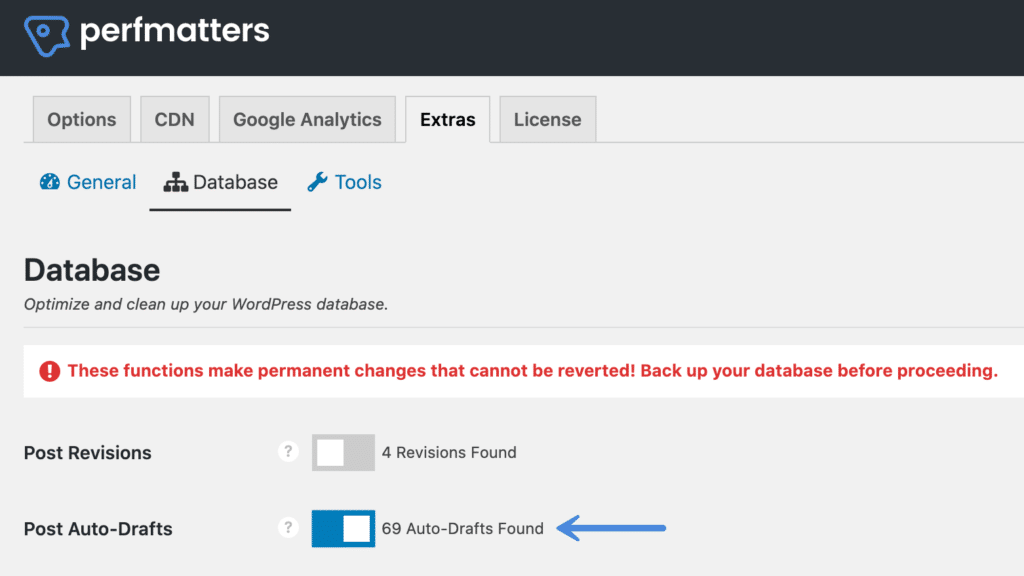Viewport: 1024px width, 576px height.
Task: Click the perfmatters brand name text
Action: (174, 31)
